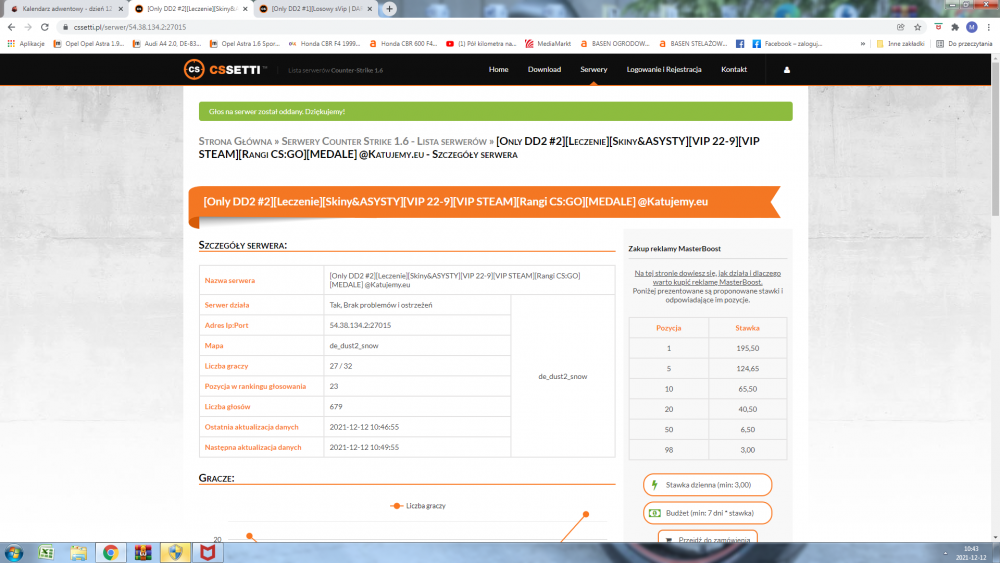Open MediaMarkt bookmark
1000x563 pixels.
(x=548, y=44)
